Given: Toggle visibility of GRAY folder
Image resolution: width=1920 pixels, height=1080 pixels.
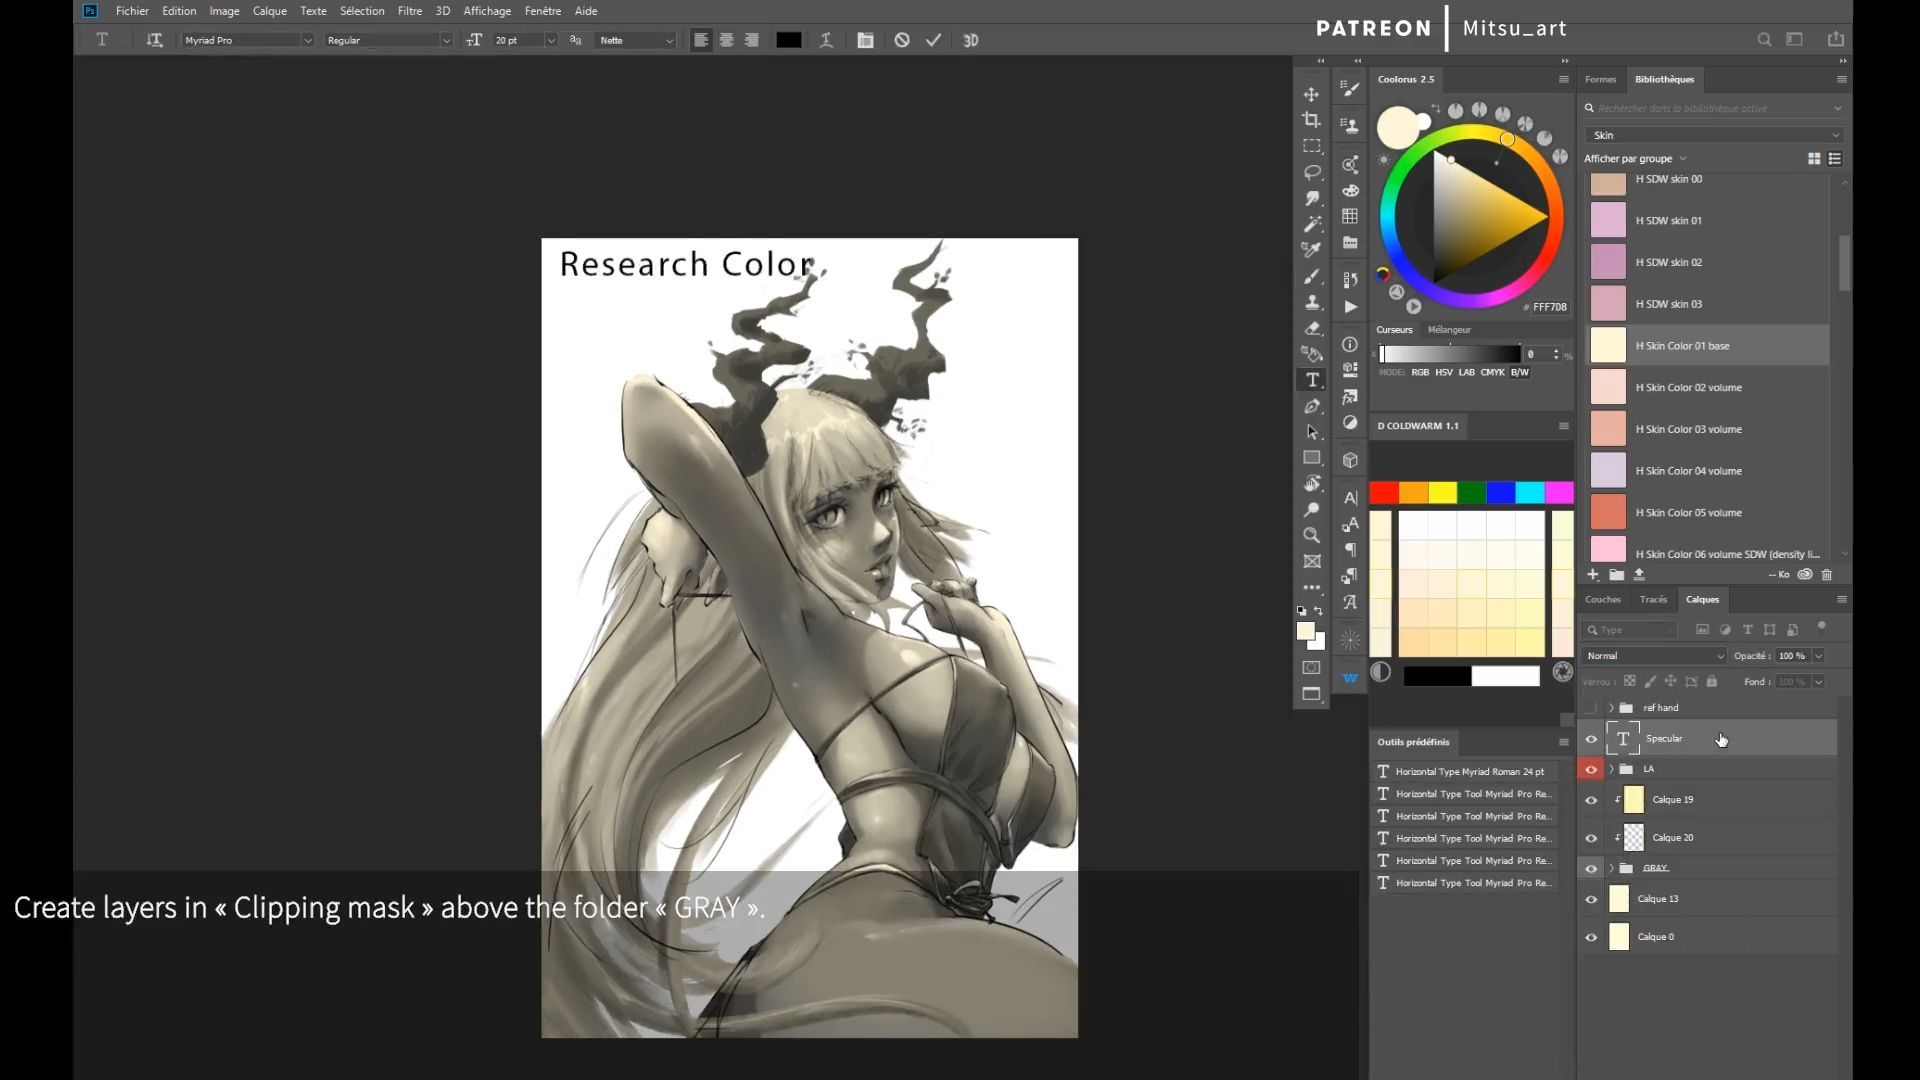Looking at the screenshot, I should (x=1591, y=869).
